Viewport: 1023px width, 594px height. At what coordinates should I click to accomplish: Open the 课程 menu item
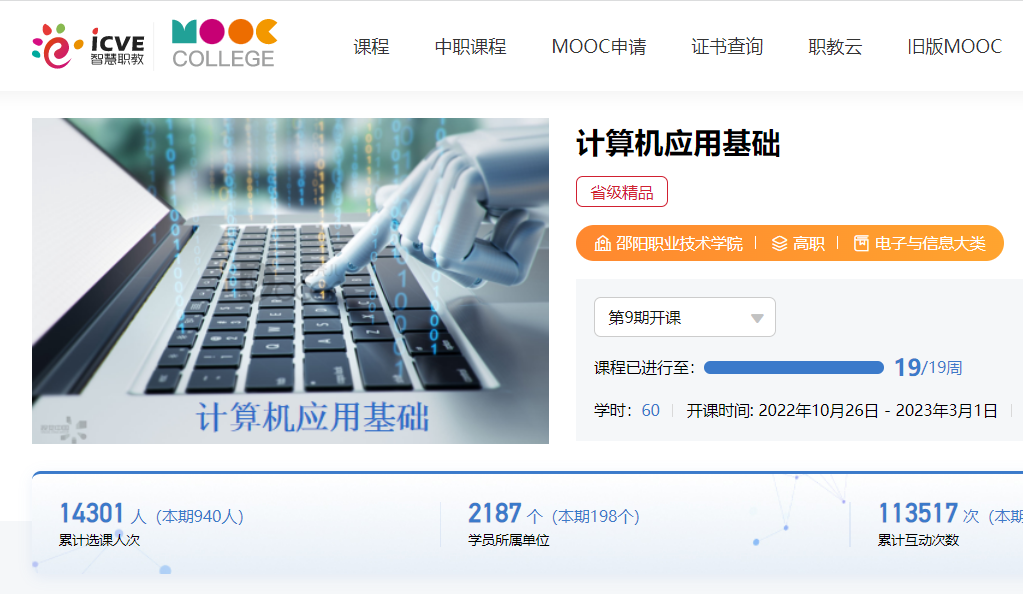(x=371, y=46)
